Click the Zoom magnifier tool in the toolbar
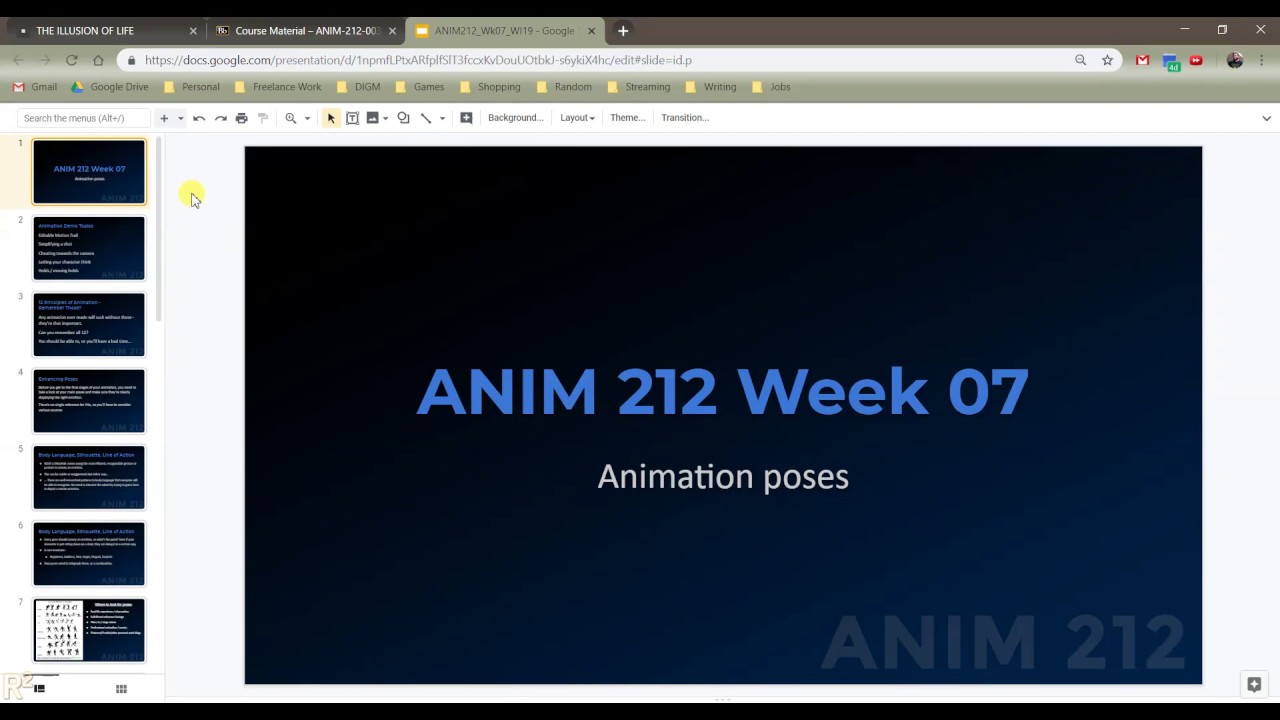The height and width of the screenshot is (720, 1280). tap(291, 118)
